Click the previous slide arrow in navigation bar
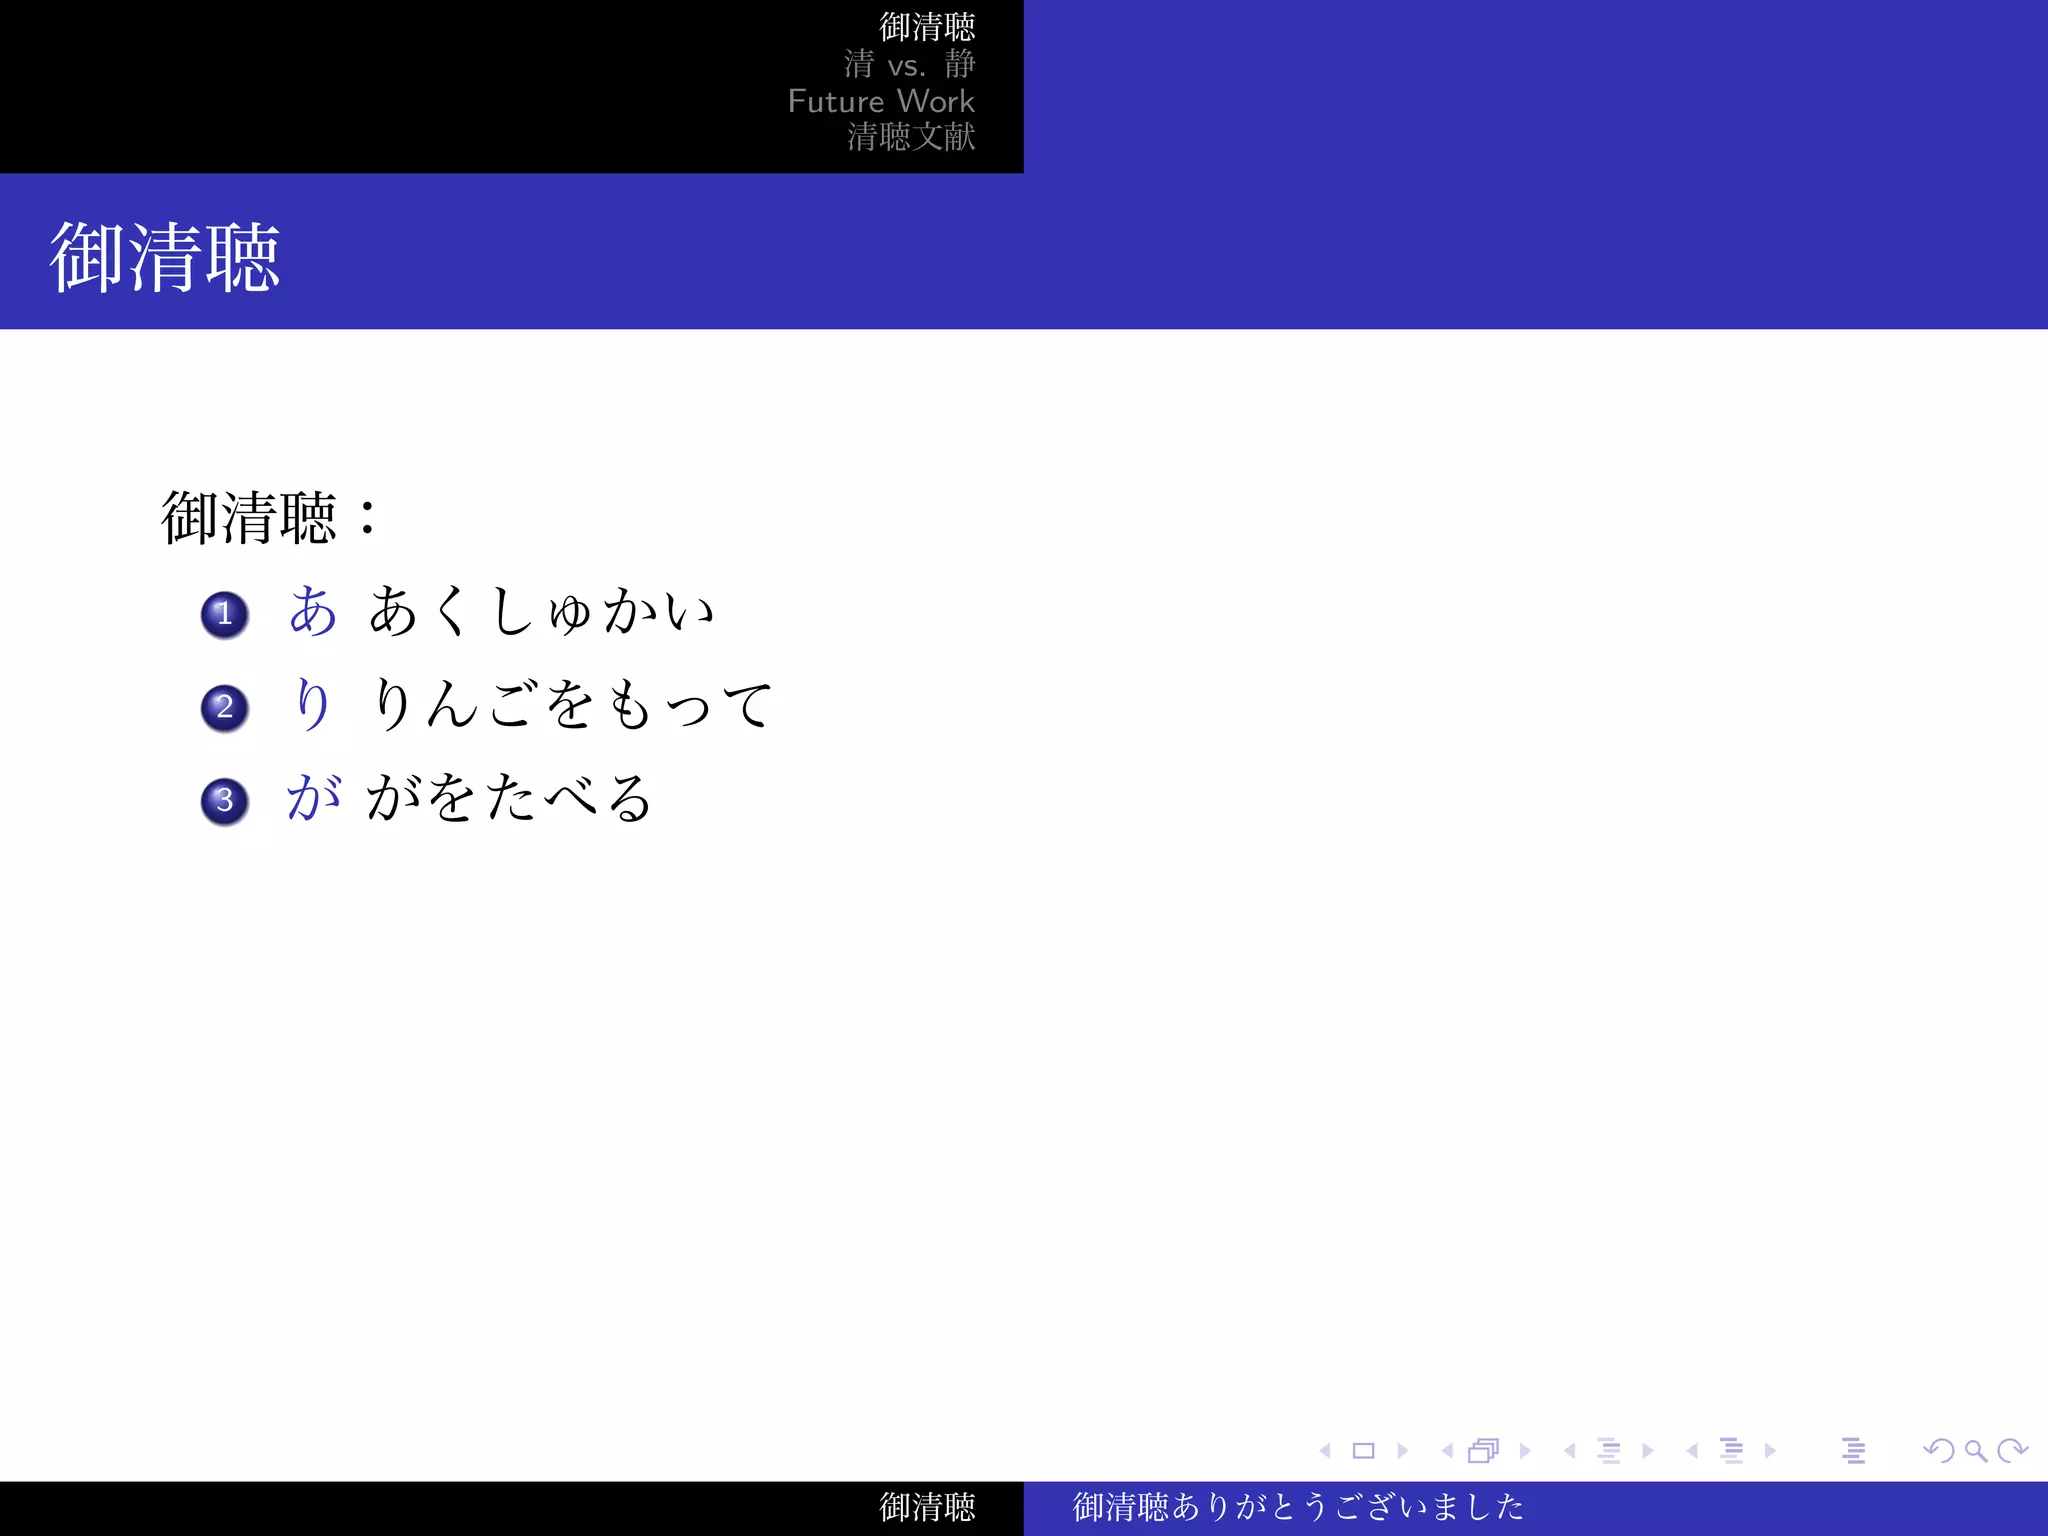Image resolution: width=2048 pixels, height=1536 pixels. click(x=1325, y=1451)
